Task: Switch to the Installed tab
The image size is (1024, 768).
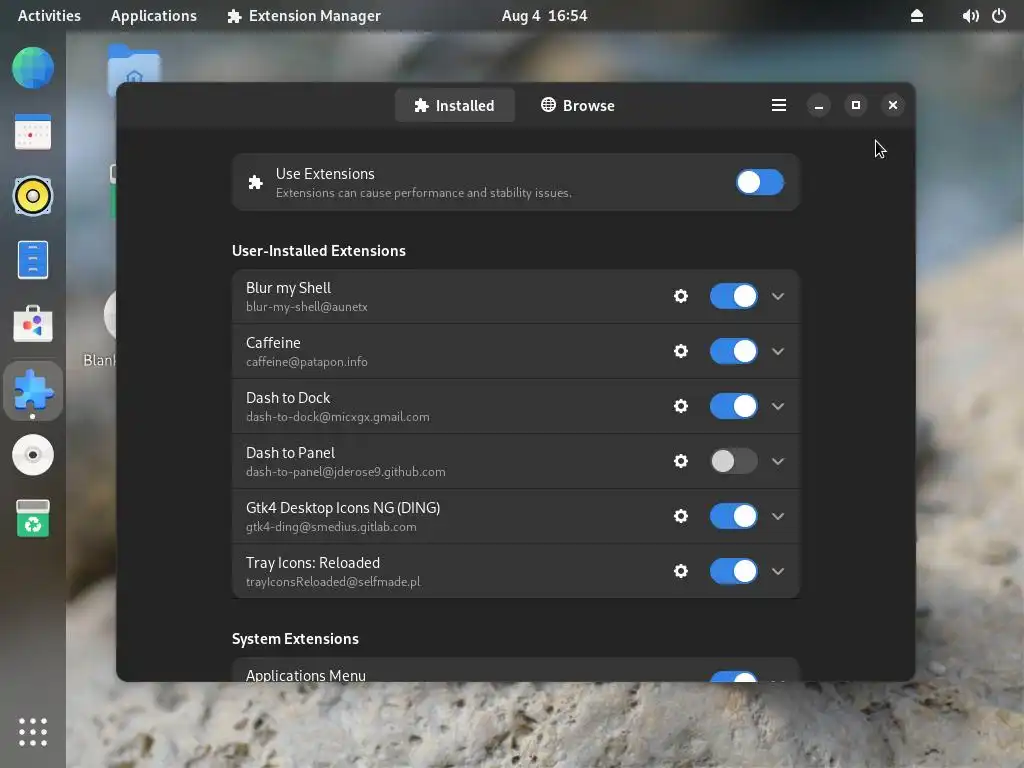Action: (455, 105)
